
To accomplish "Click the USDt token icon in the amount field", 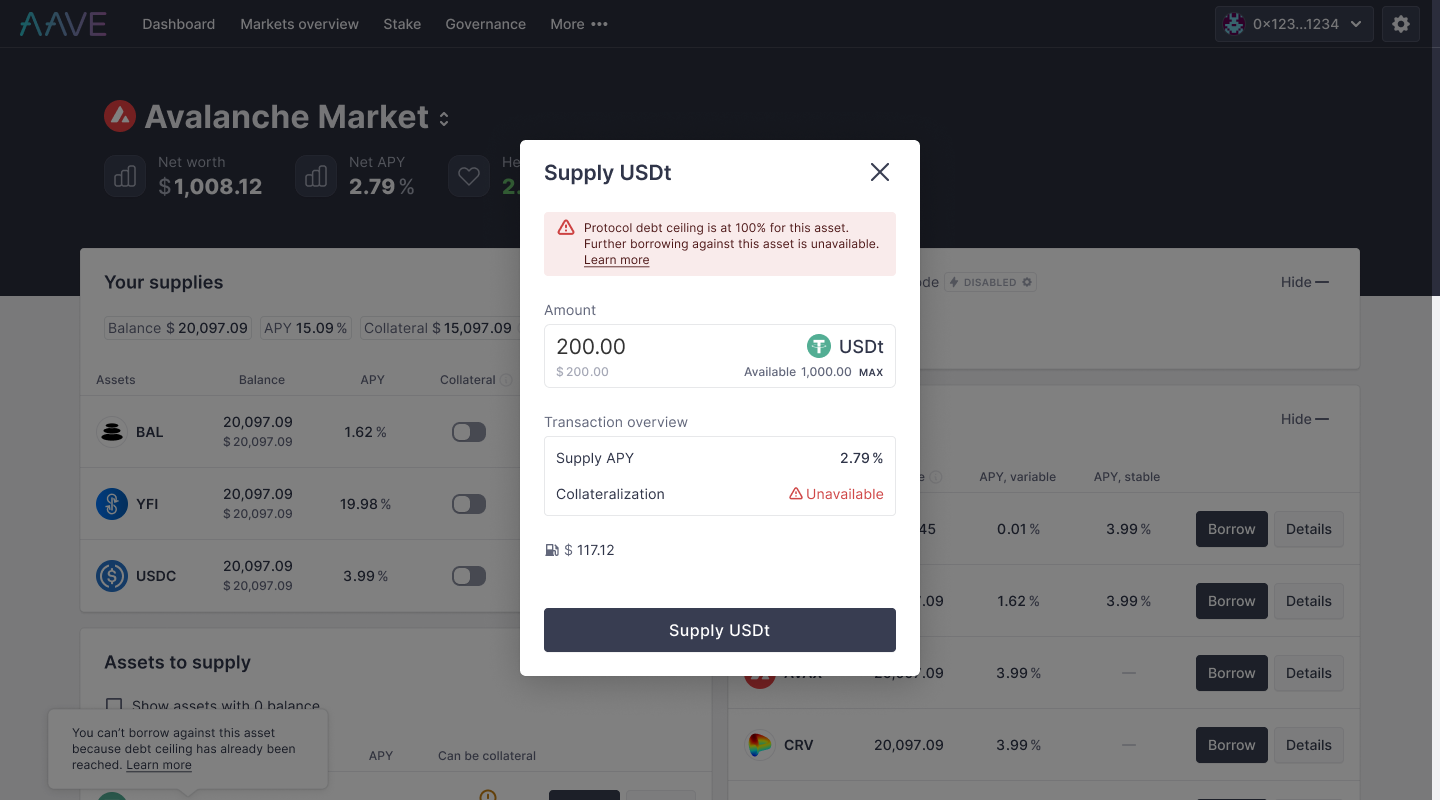I will (819, 345).
